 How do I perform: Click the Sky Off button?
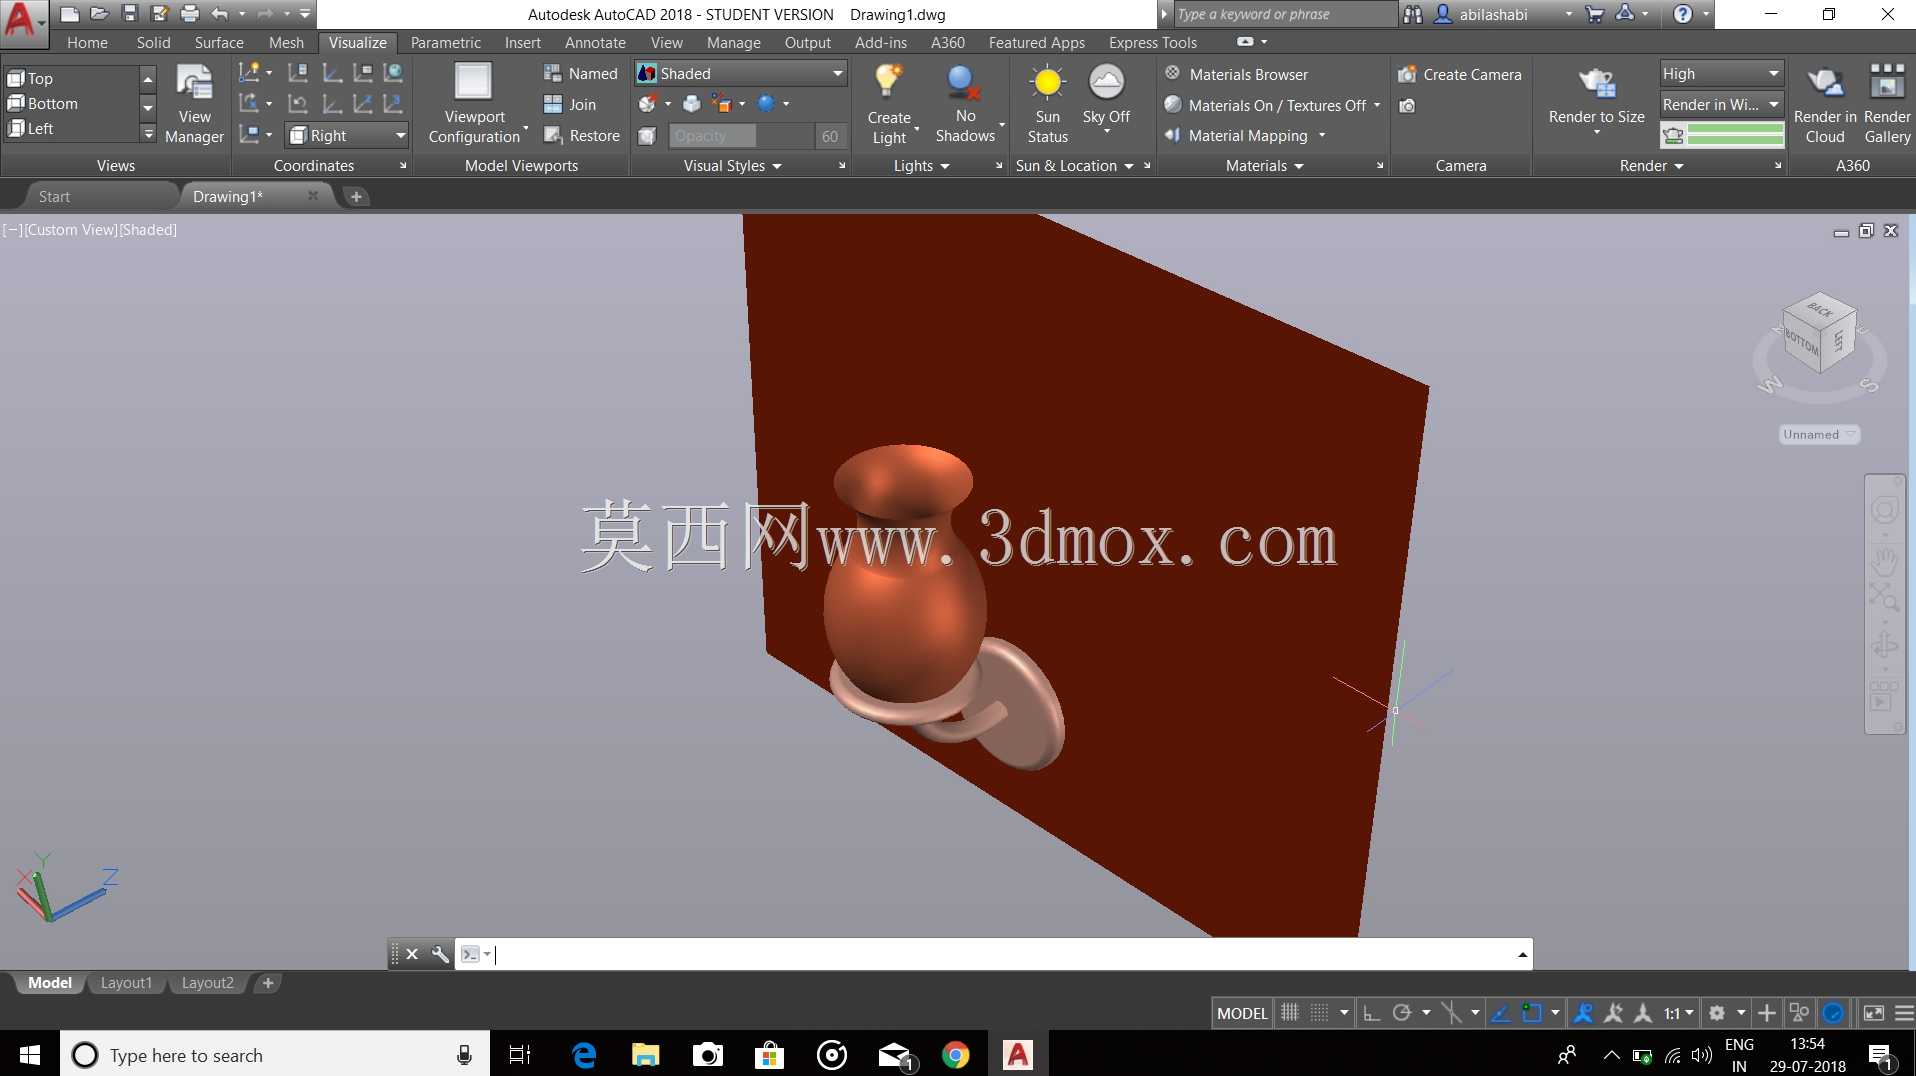(1106, 100)
